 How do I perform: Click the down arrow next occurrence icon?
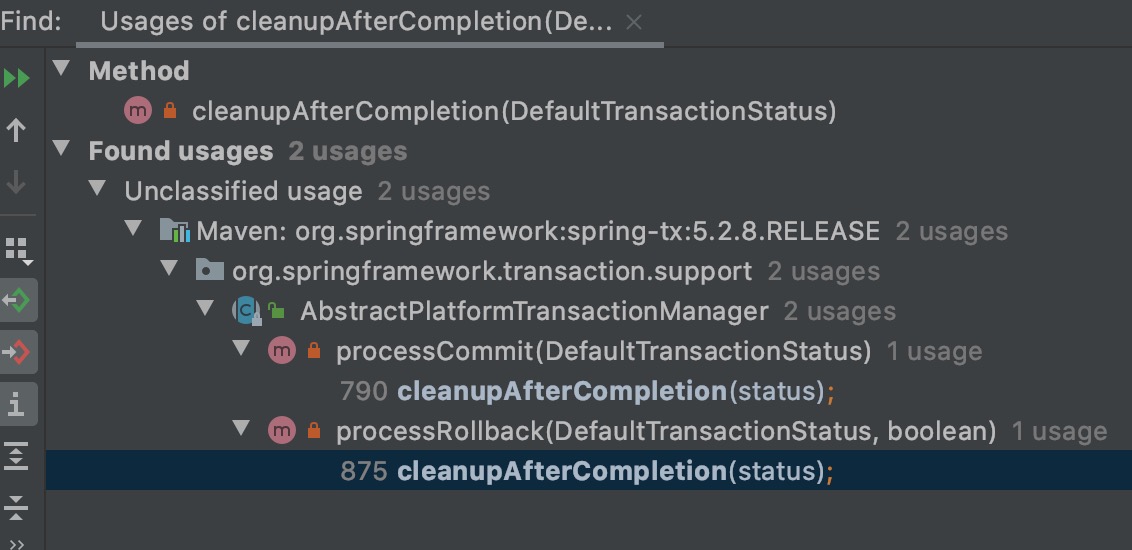(17, 182)
